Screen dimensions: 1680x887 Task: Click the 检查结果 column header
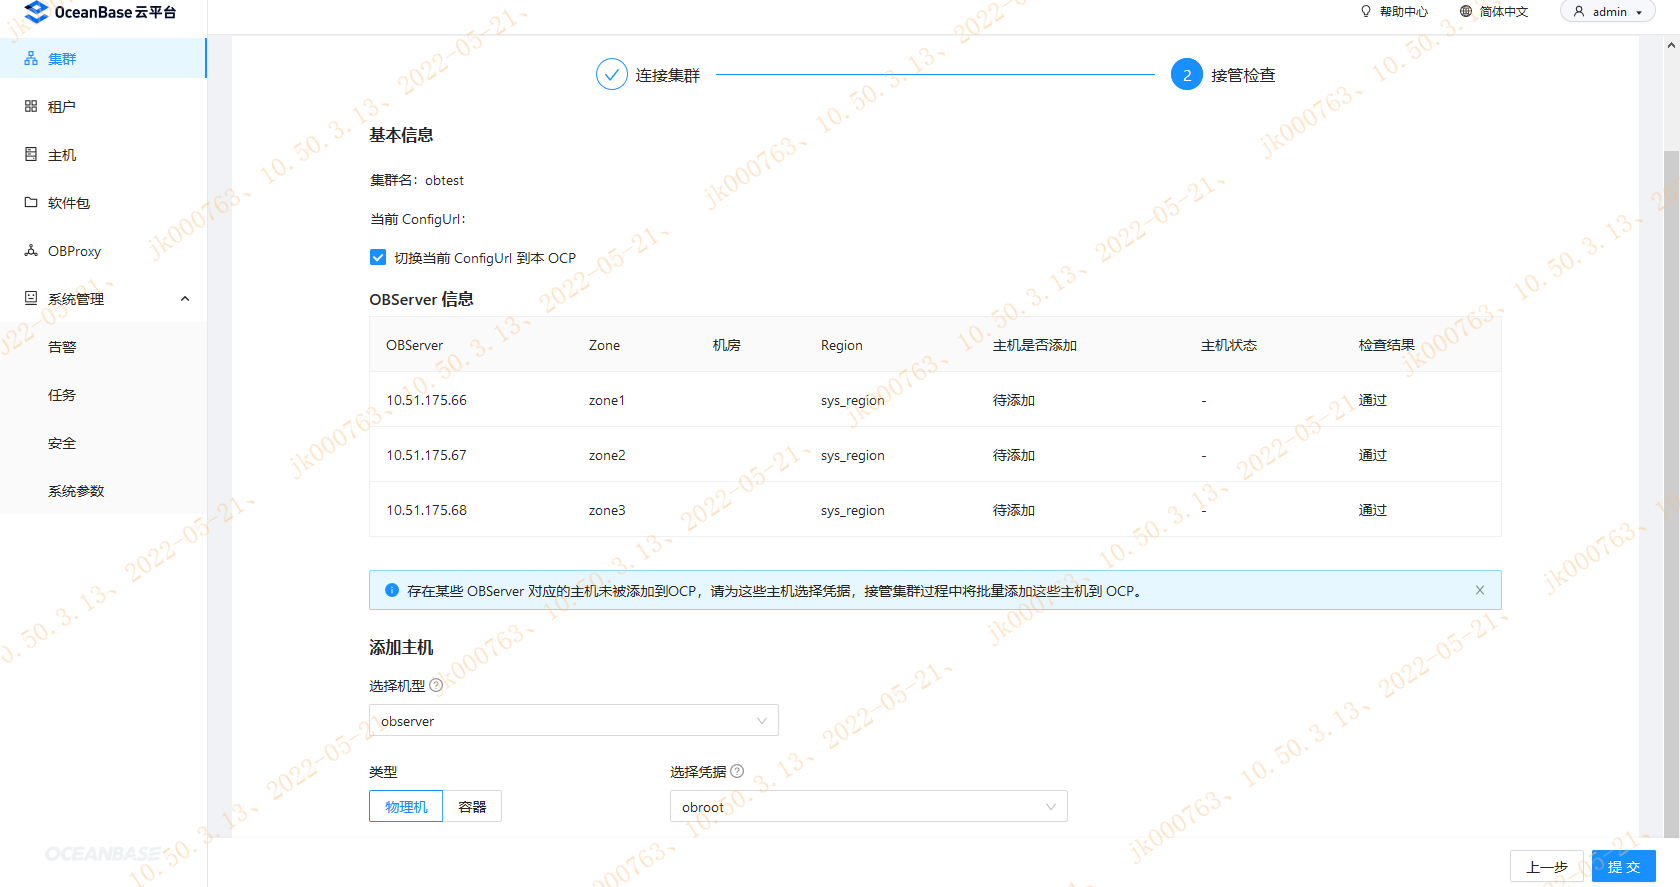pos(1387,345)
